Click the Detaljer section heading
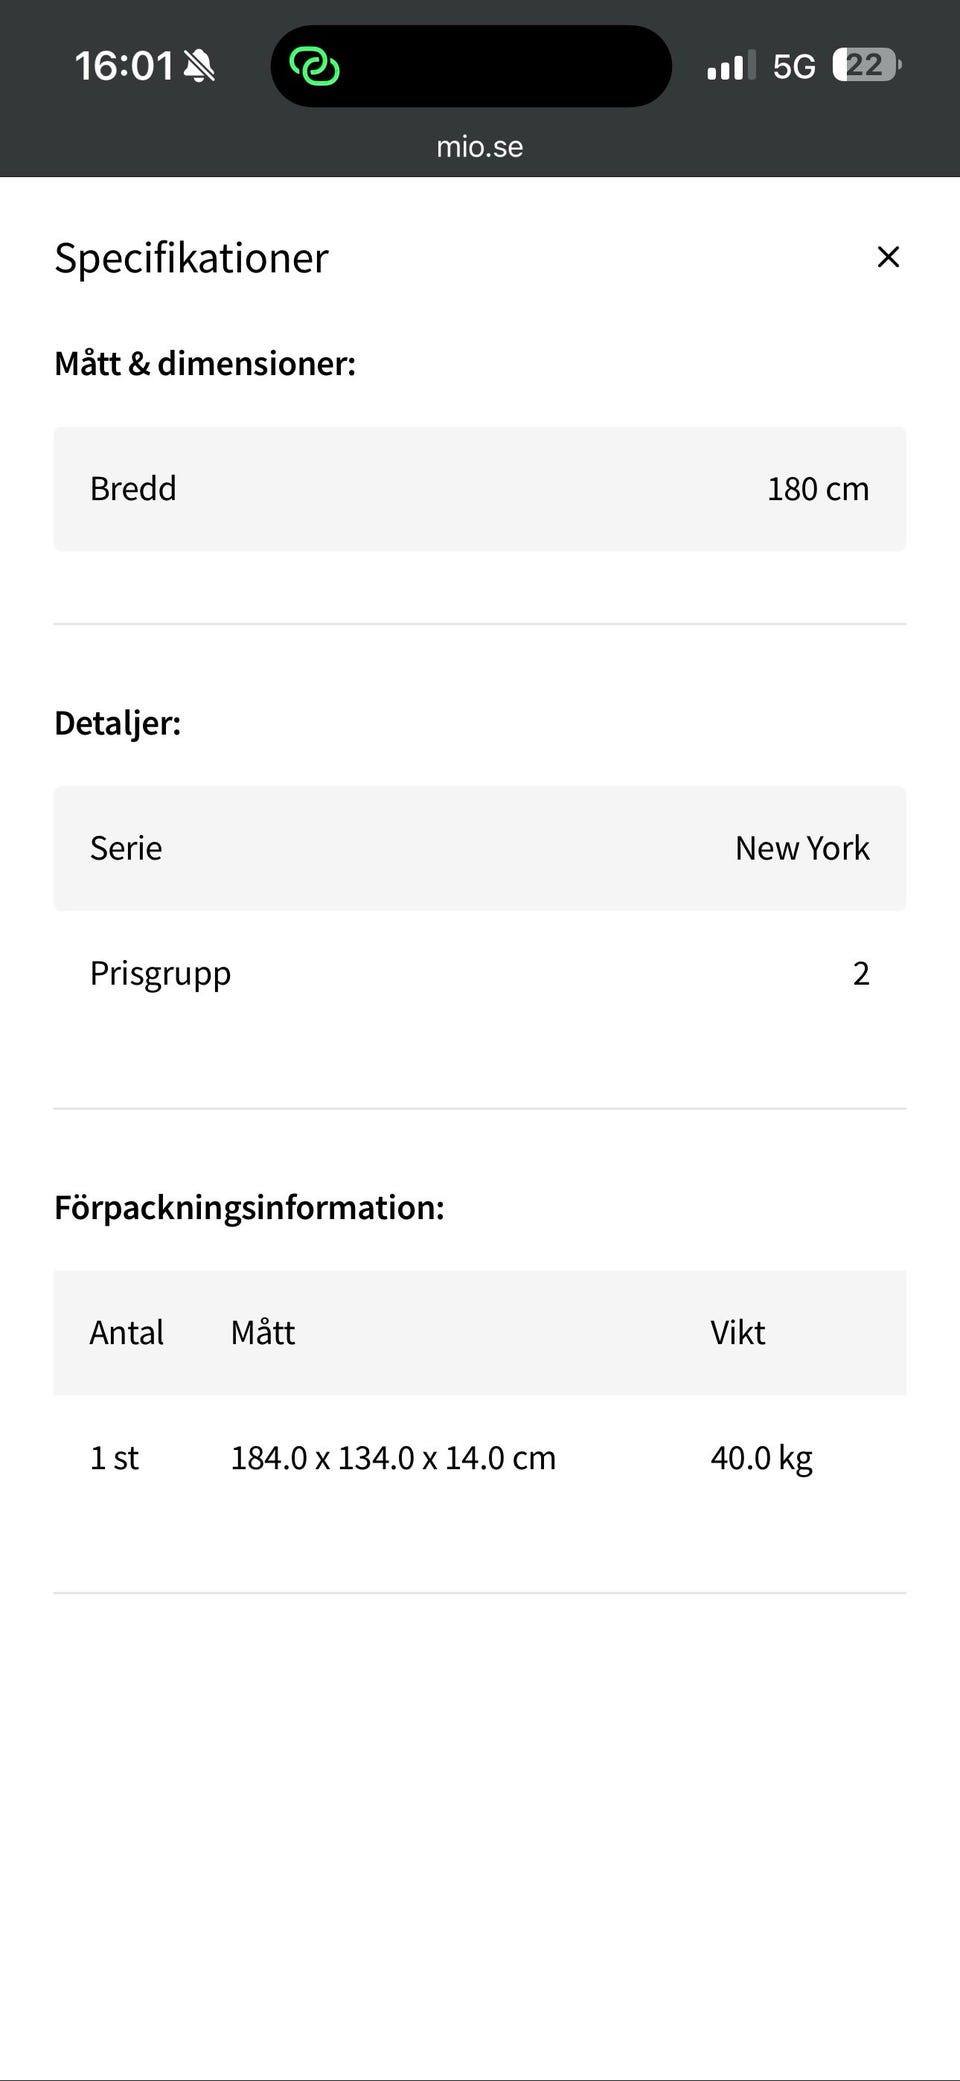The image size is (960, 2081). [x=118, y=723]
